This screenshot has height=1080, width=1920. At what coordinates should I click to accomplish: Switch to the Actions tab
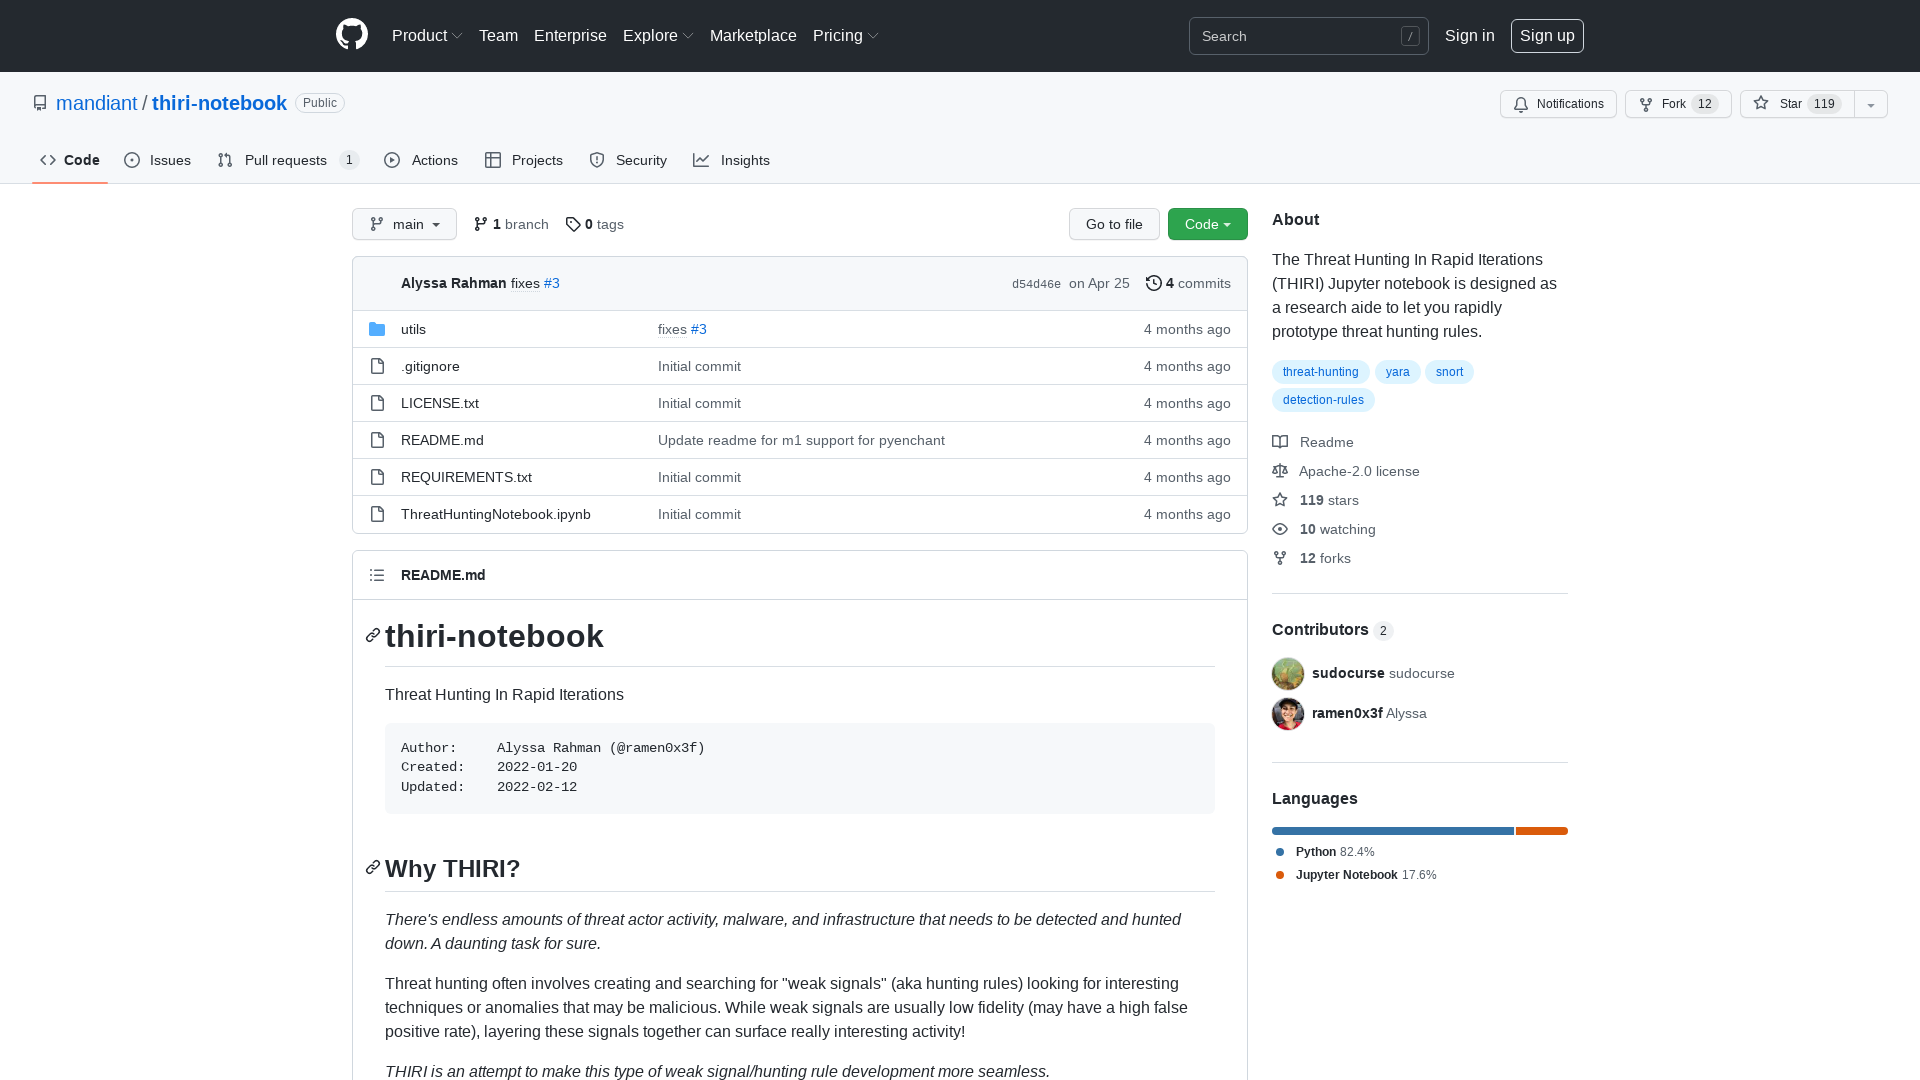click(421, 160)
